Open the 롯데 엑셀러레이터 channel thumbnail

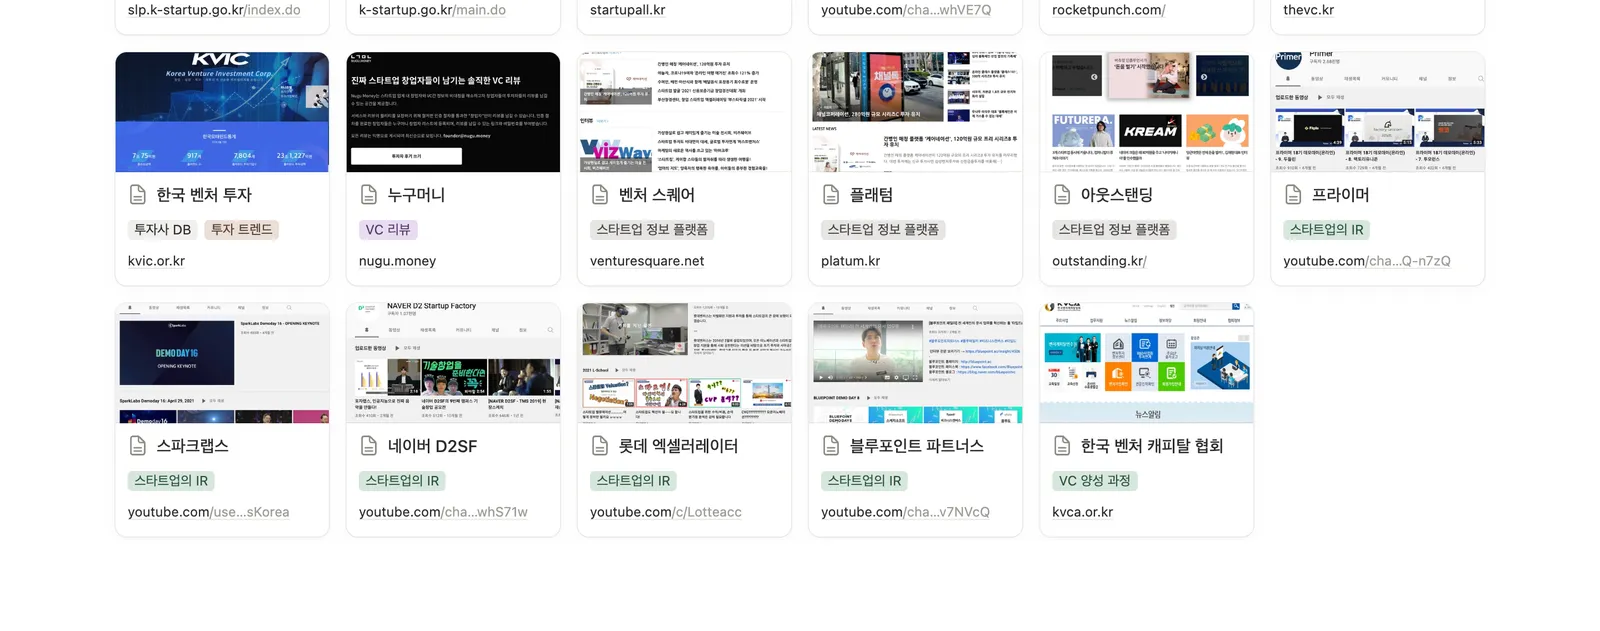click(x=684, y=363)
